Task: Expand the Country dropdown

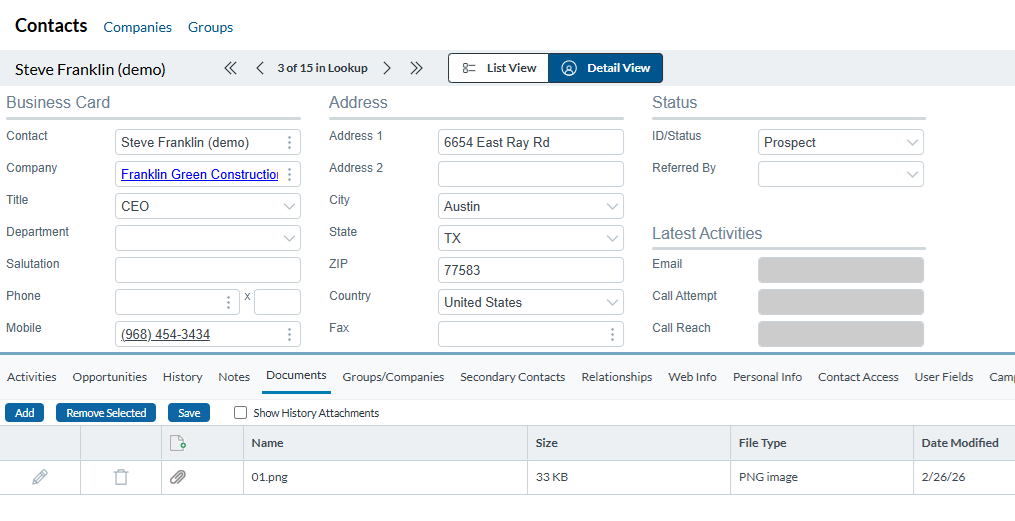Action: [x=612, y=302]
